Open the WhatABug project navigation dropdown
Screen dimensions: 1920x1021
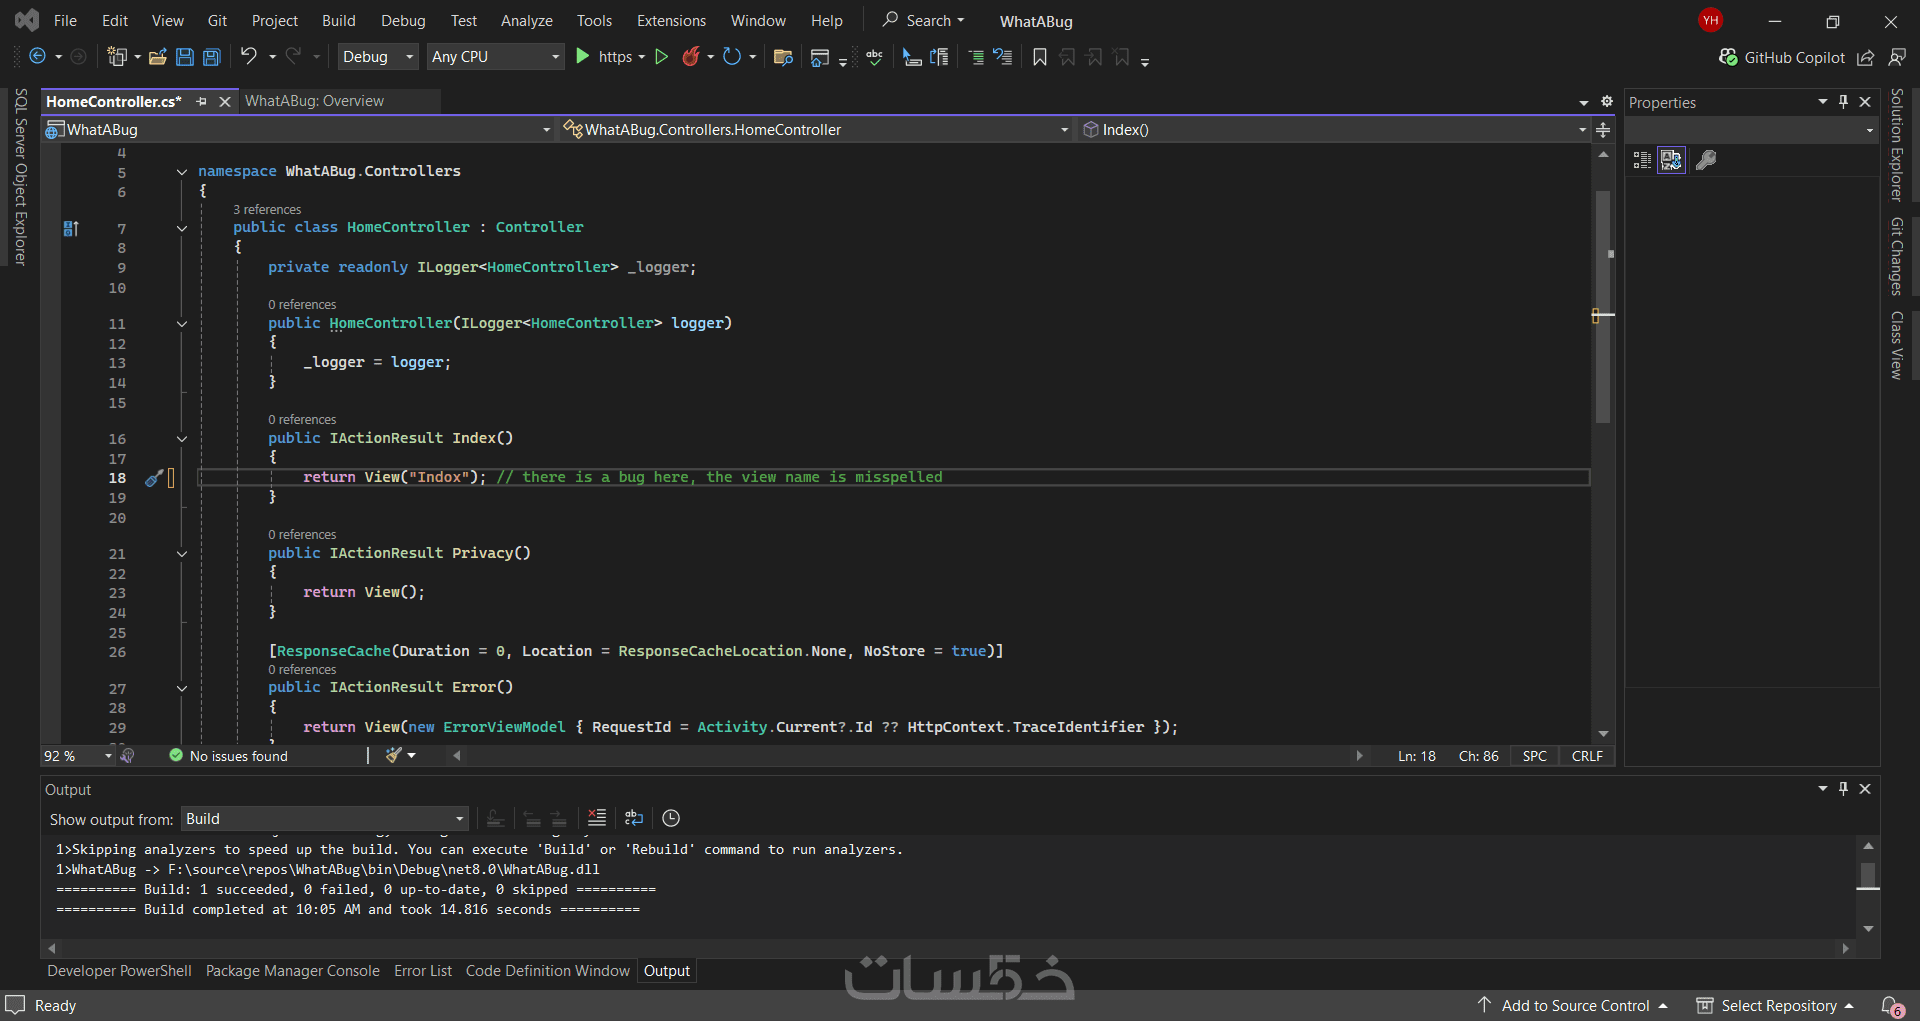[298, 130]
